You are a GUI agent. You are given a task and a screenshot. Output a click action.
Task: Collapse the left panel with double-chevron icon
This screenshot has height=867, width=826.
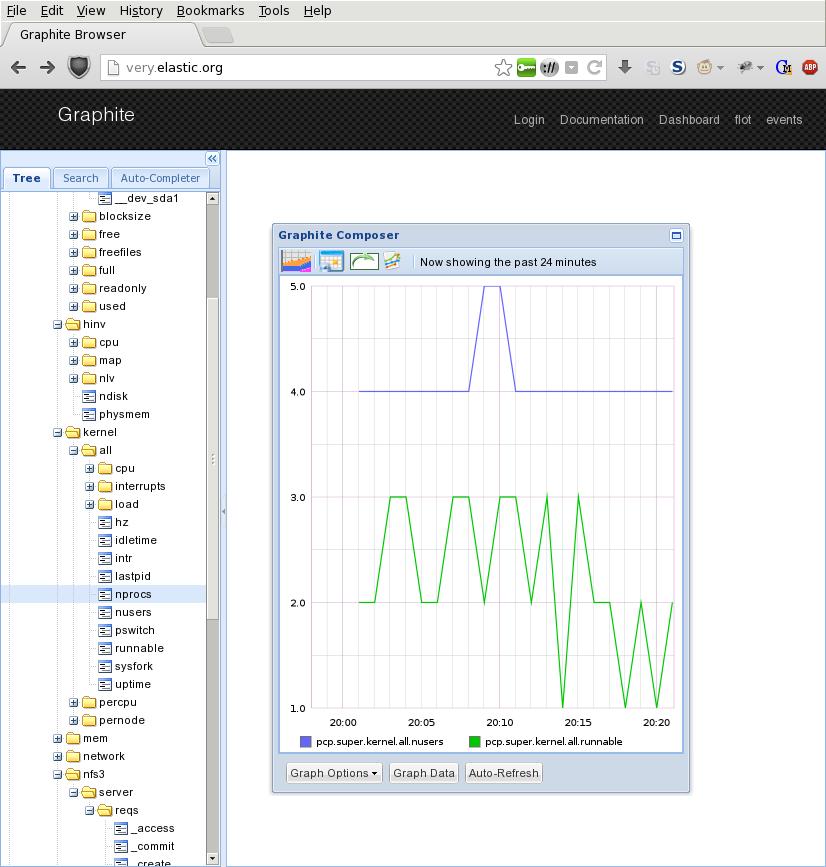pos(212,159)
